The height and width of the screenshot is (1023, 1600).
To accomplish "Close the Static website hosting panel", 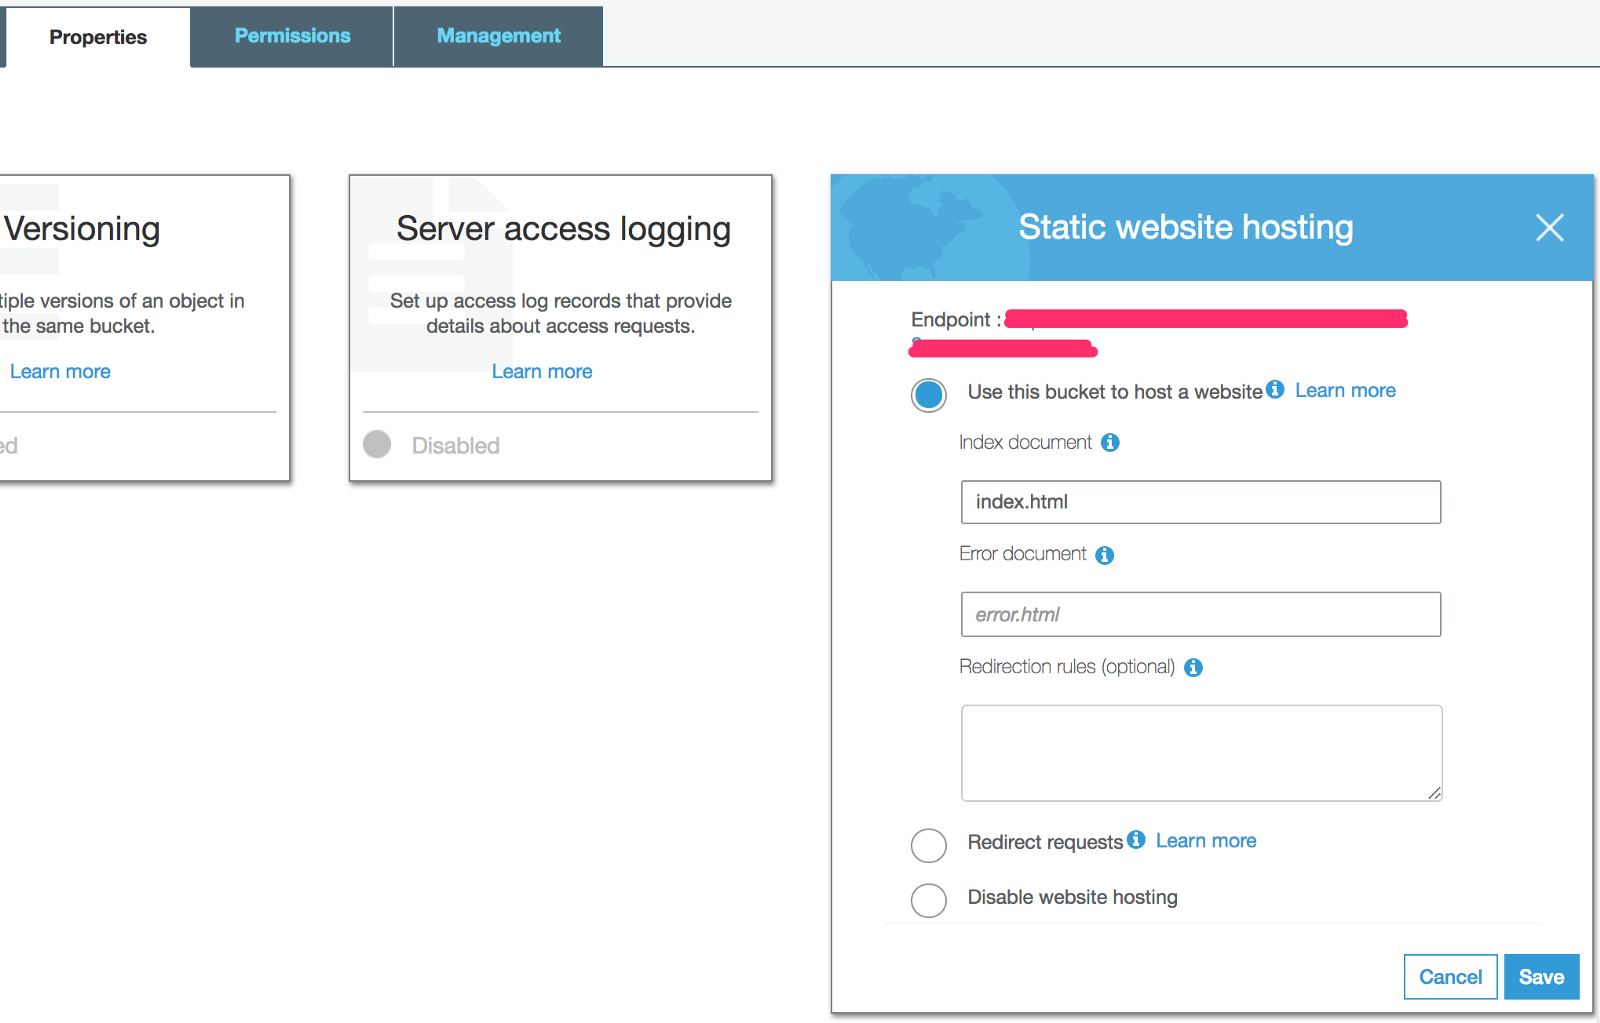I will (1549, 228).
